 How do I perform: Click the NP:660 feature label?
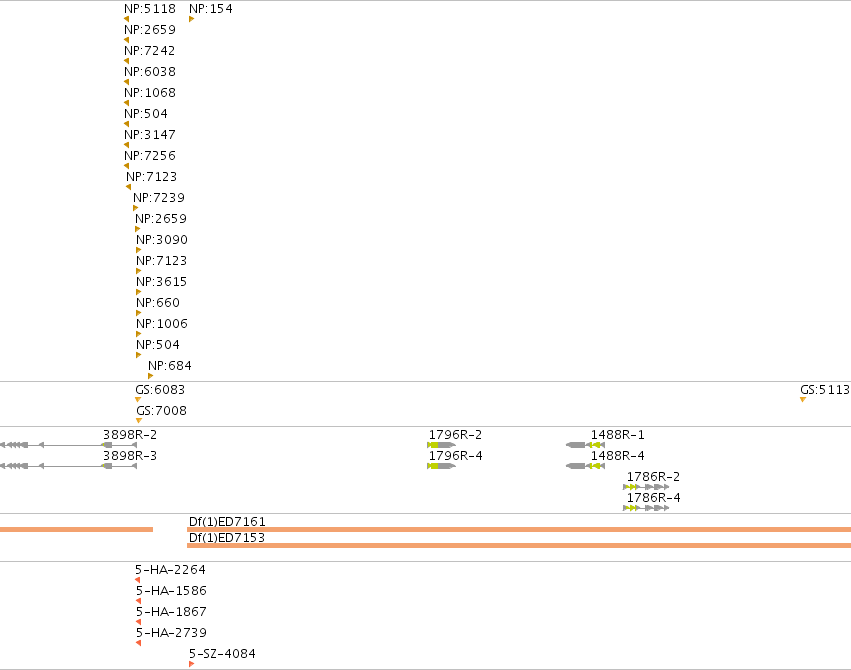pyautogui.click(x=158, y=303)
